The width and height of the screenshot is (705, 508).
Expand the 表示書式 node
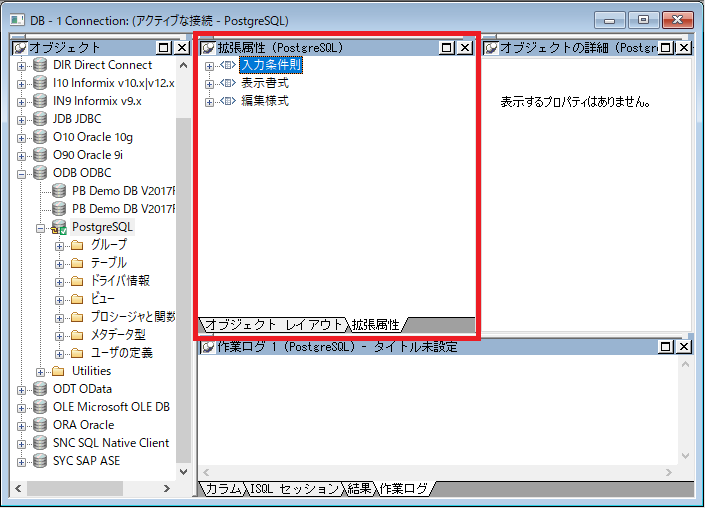[210, 83]
